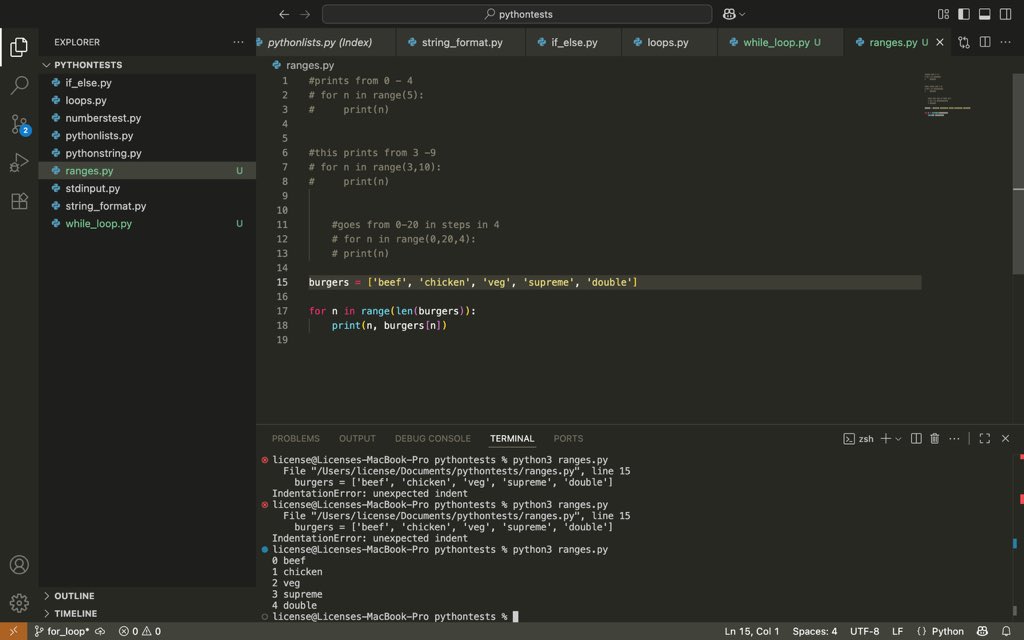This screenshot has height=640, width=1024.
Task: Click the for_loop* branch in status bar
Action: [x=62, y=631]
